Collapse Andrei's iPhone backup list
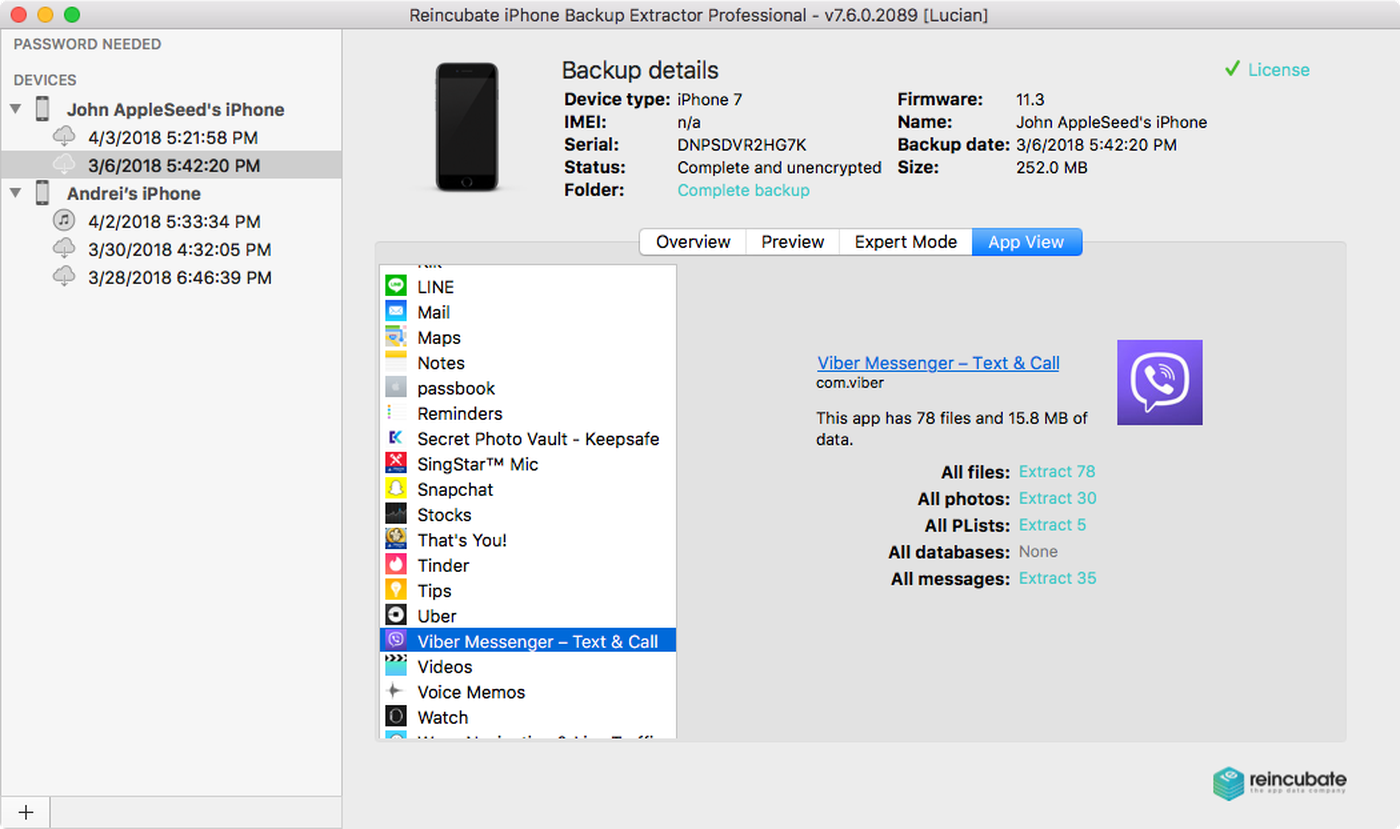The image size is (1400, 829). point(17,193)
